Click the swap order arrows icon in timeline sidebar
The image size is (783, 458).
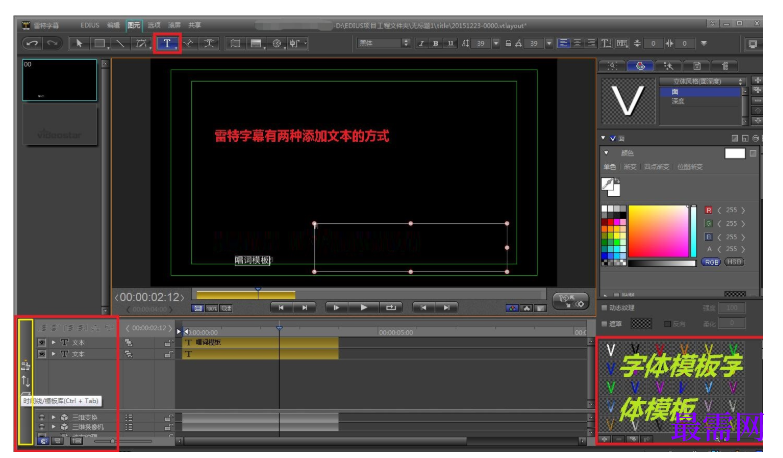[x=26, y=382]
